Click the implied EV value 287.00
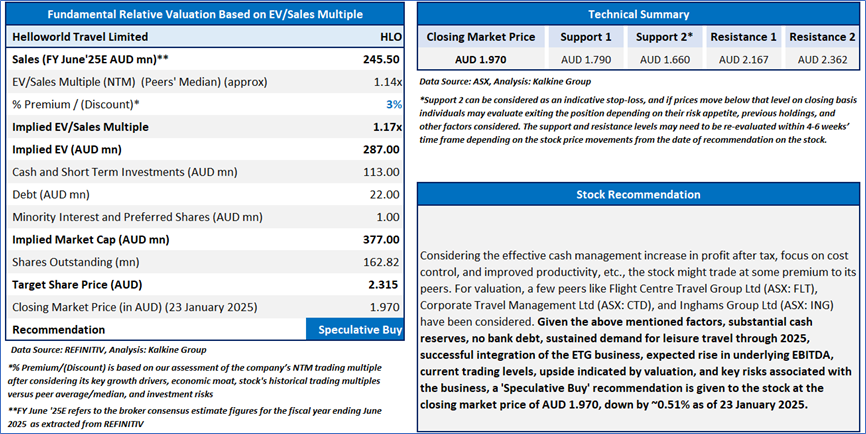Screen dimensions: 866x434 tap(381, 150)
